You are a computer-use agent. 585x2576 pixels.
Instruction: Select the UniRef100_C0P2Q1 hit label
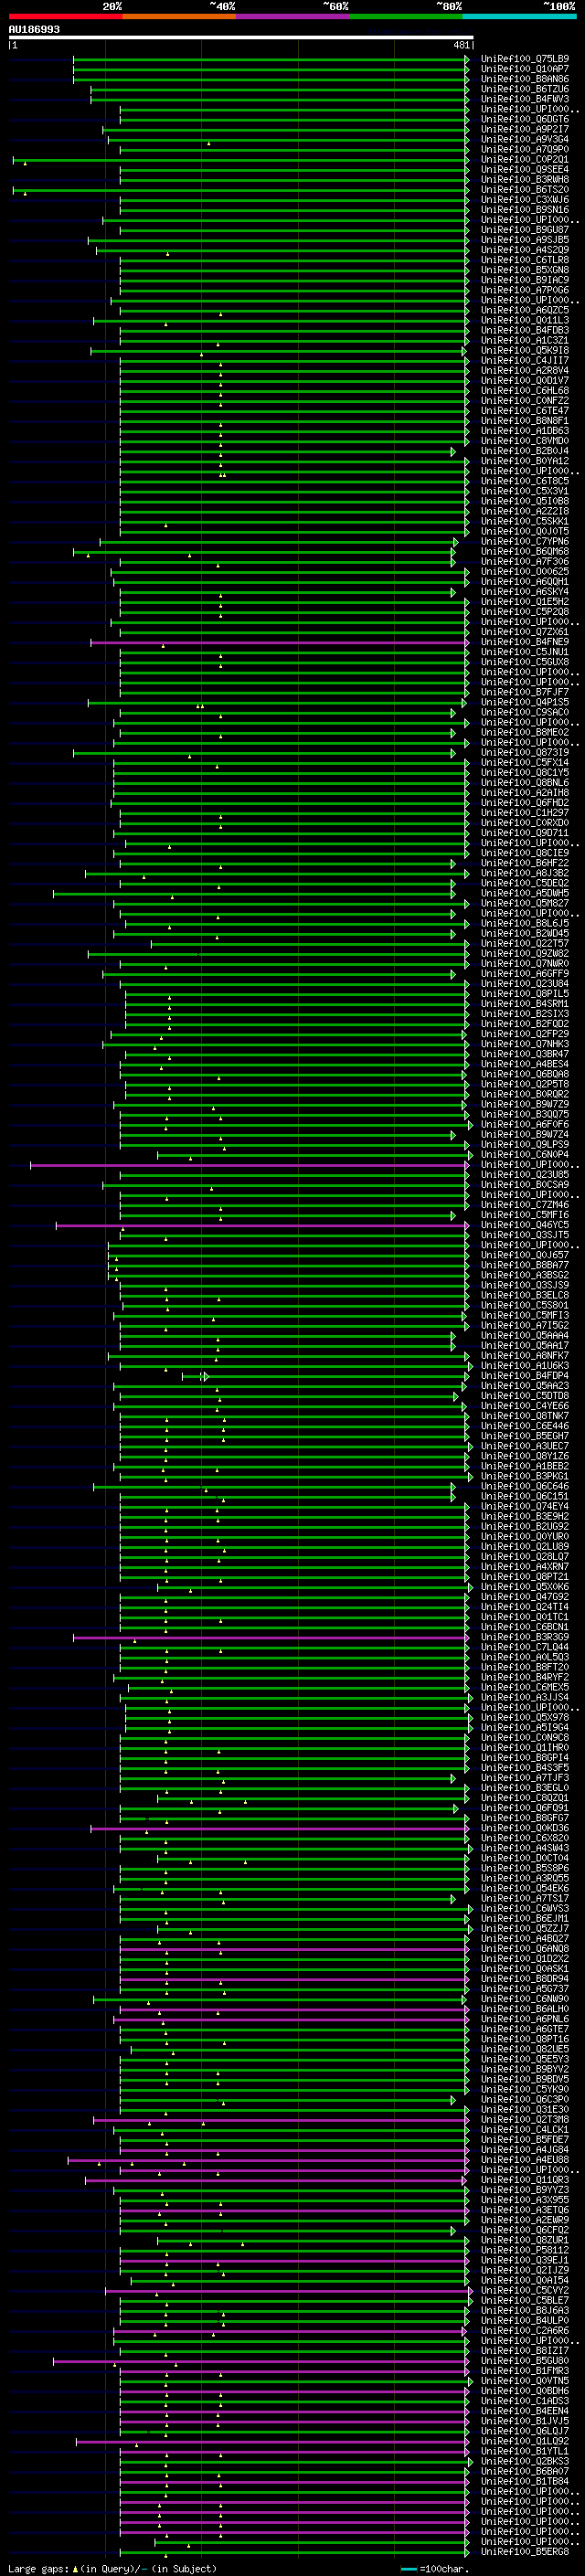(525, 159)
